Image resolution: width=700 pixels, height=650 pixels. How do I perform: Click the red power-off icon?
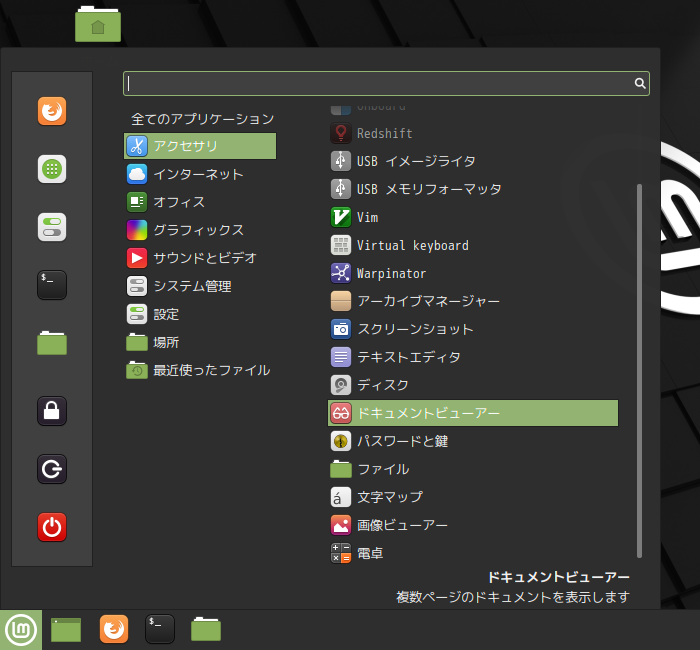click(x=52, y=527)
